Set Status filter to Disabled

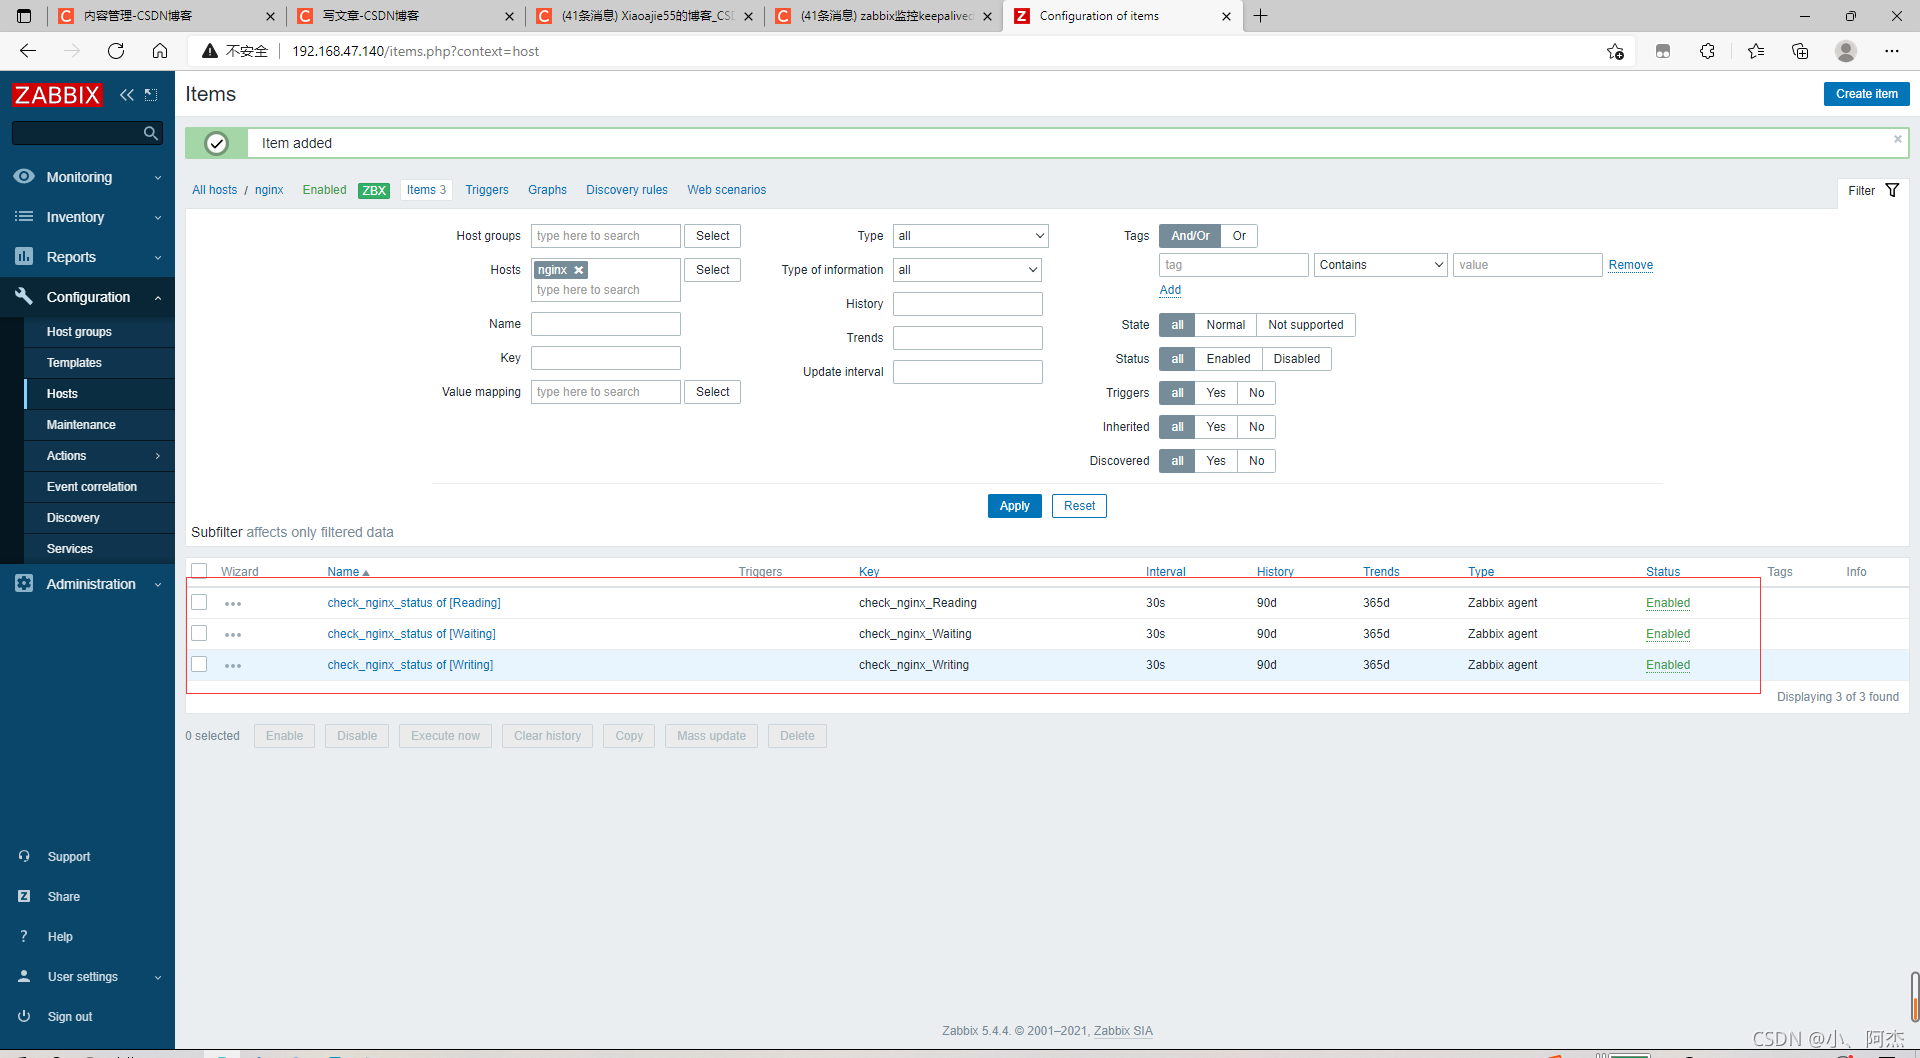tap(1296, 359)
